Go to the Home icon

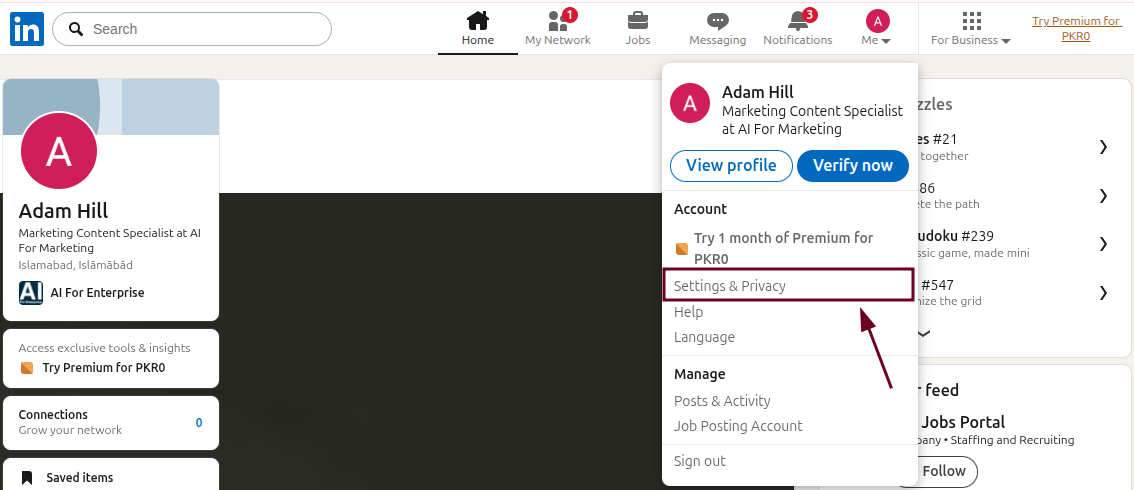coord(477,20)
